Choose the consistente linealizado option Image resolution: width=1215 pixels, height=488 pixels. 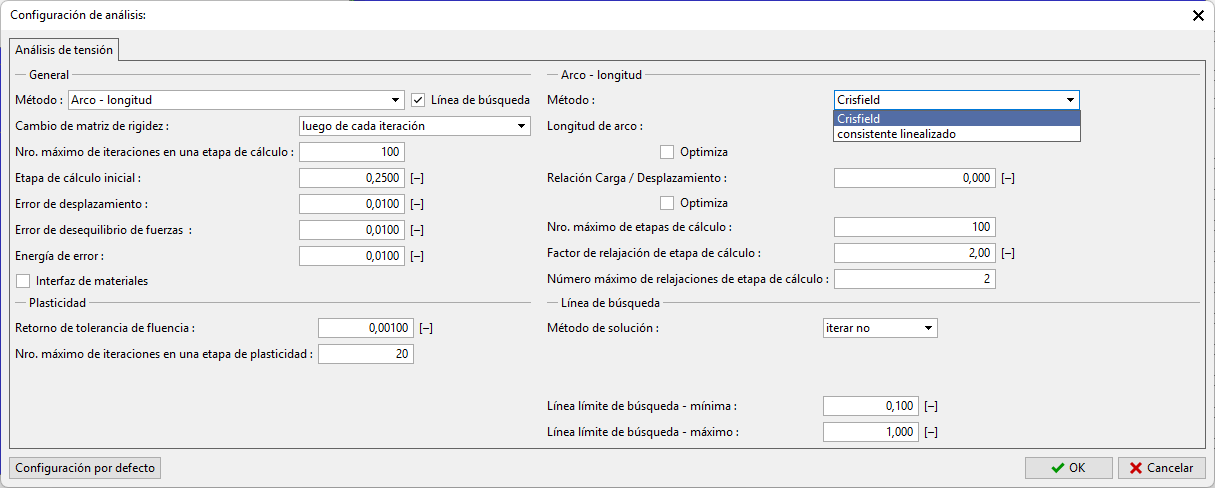pyautogui.click(x=956, y=133)
